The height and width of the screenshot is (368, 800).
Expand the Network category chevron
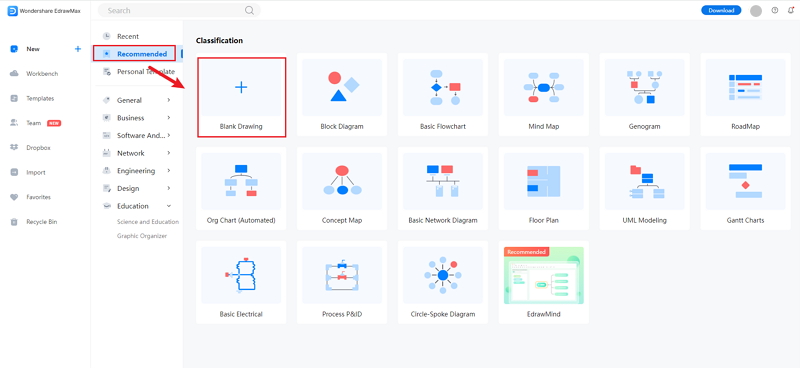coord(169,153)
